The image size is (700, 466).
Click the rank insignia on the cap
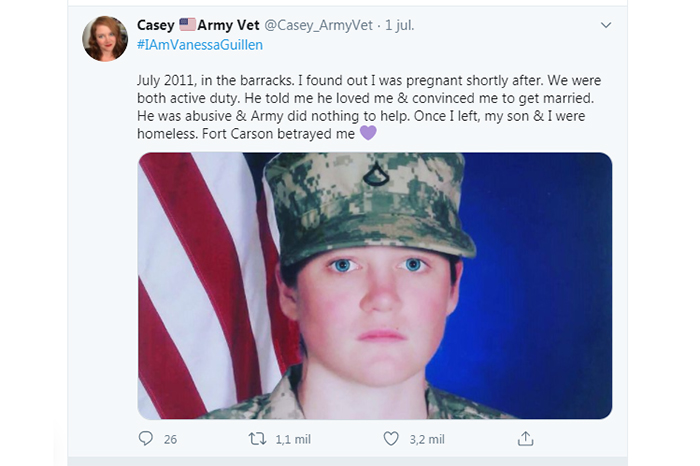pos(376,176)
